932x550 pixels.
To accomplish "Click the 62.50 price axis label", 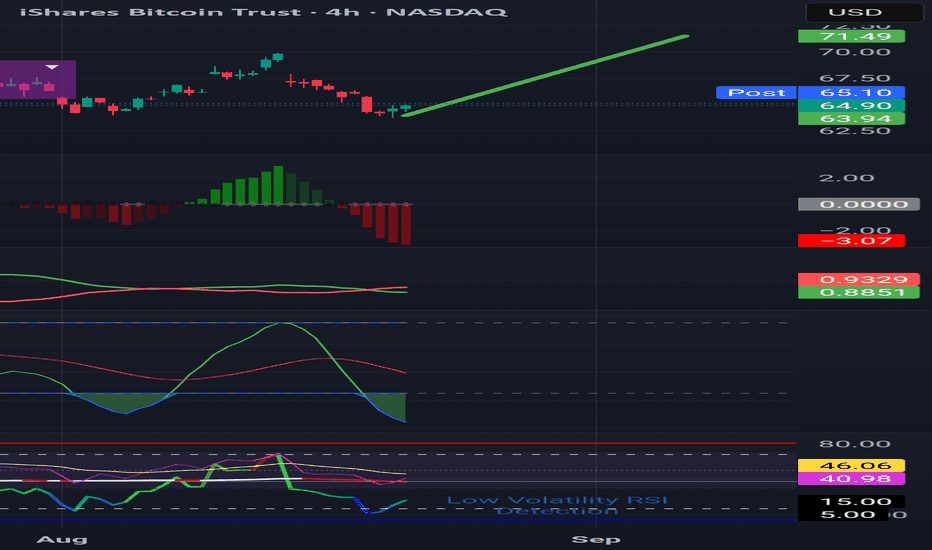I will tap(855, 131).
